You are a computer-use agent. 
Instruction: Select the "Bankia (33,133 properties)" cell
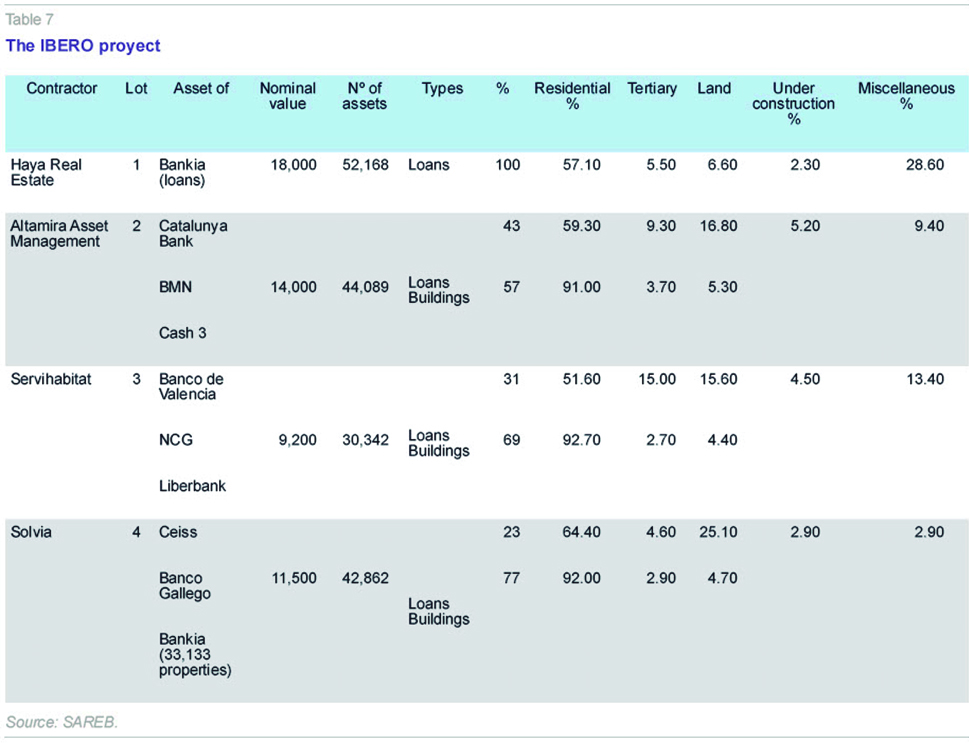[x=195, y=654]
